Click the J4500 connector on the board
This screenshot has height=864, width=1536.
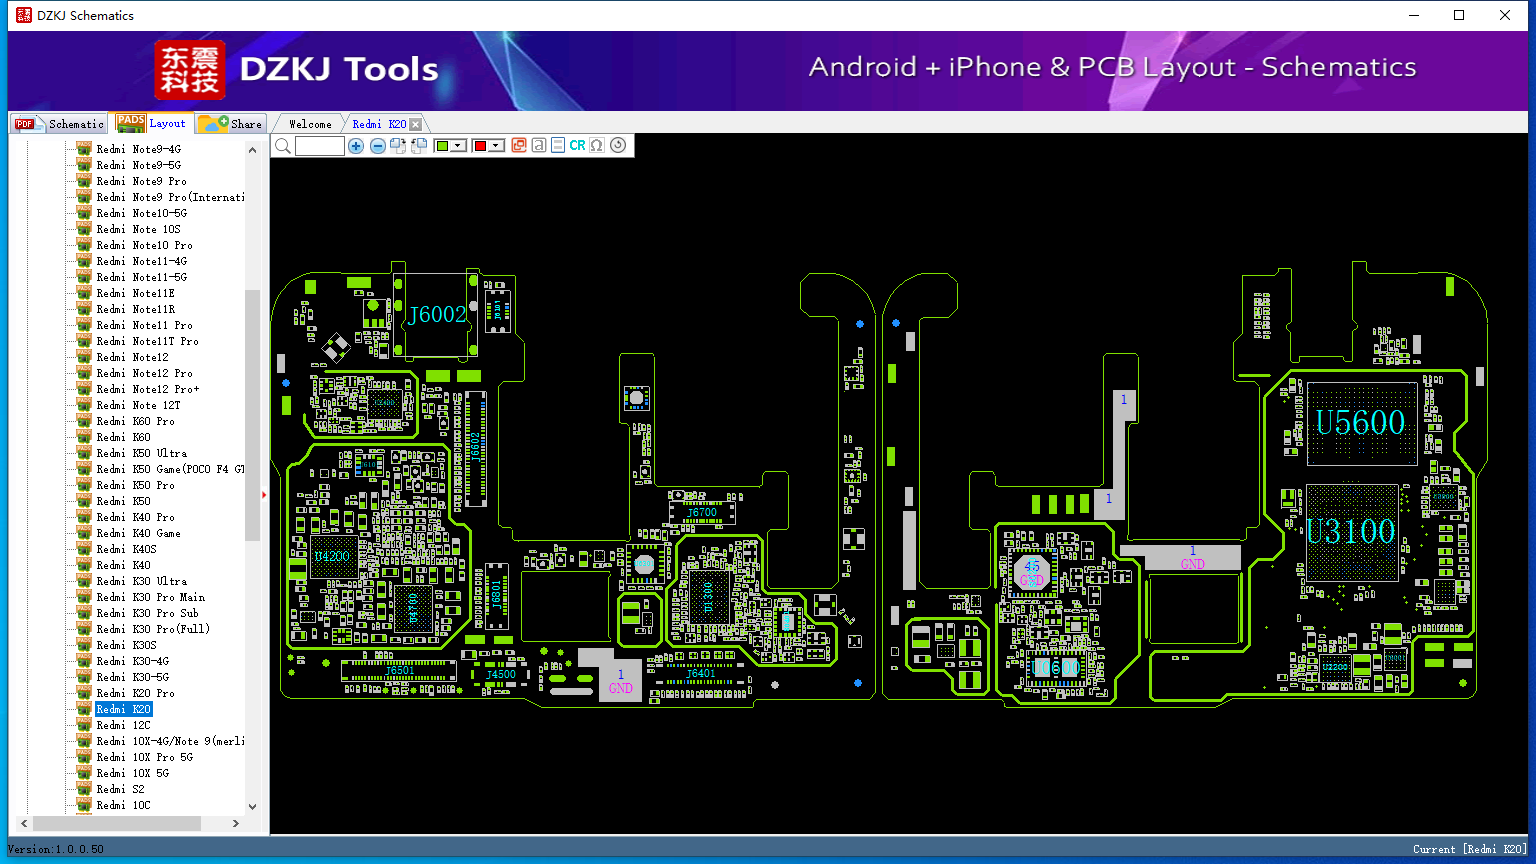[x=501, y=675]
